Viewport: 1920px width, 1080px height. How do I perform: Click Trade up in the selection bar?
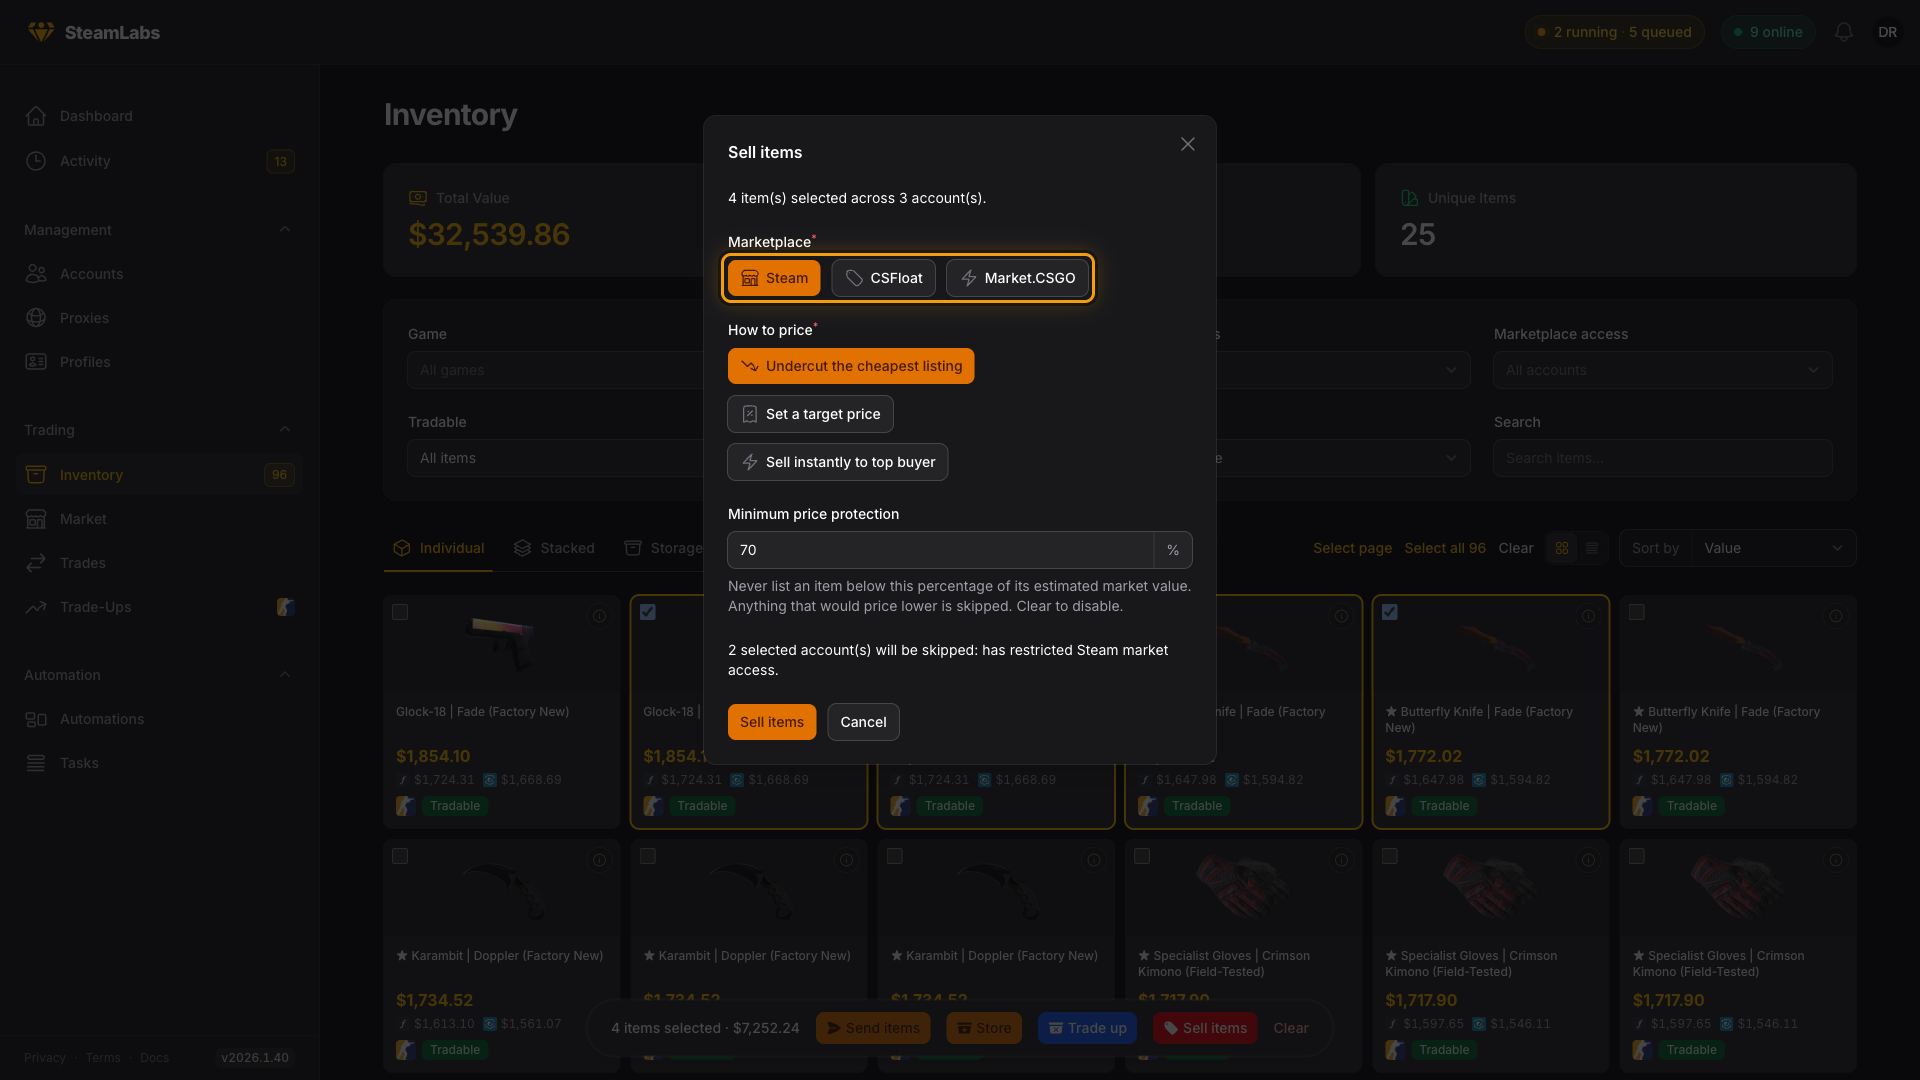(x=1087, y=1028)
